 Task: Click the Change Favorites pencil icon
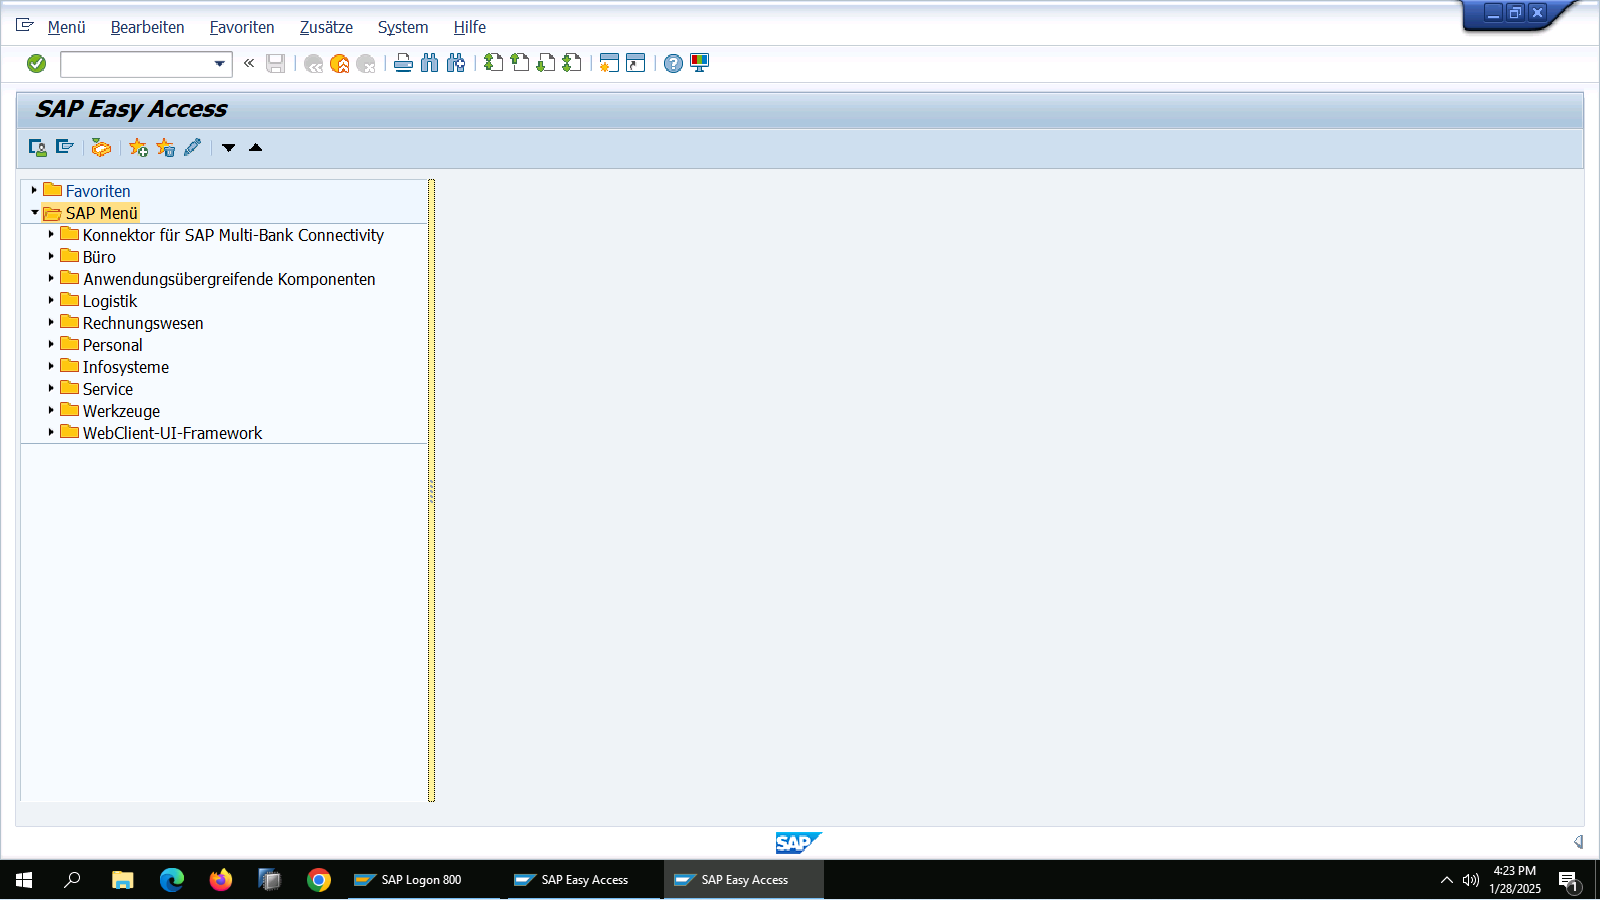click(x=192, y=148)
